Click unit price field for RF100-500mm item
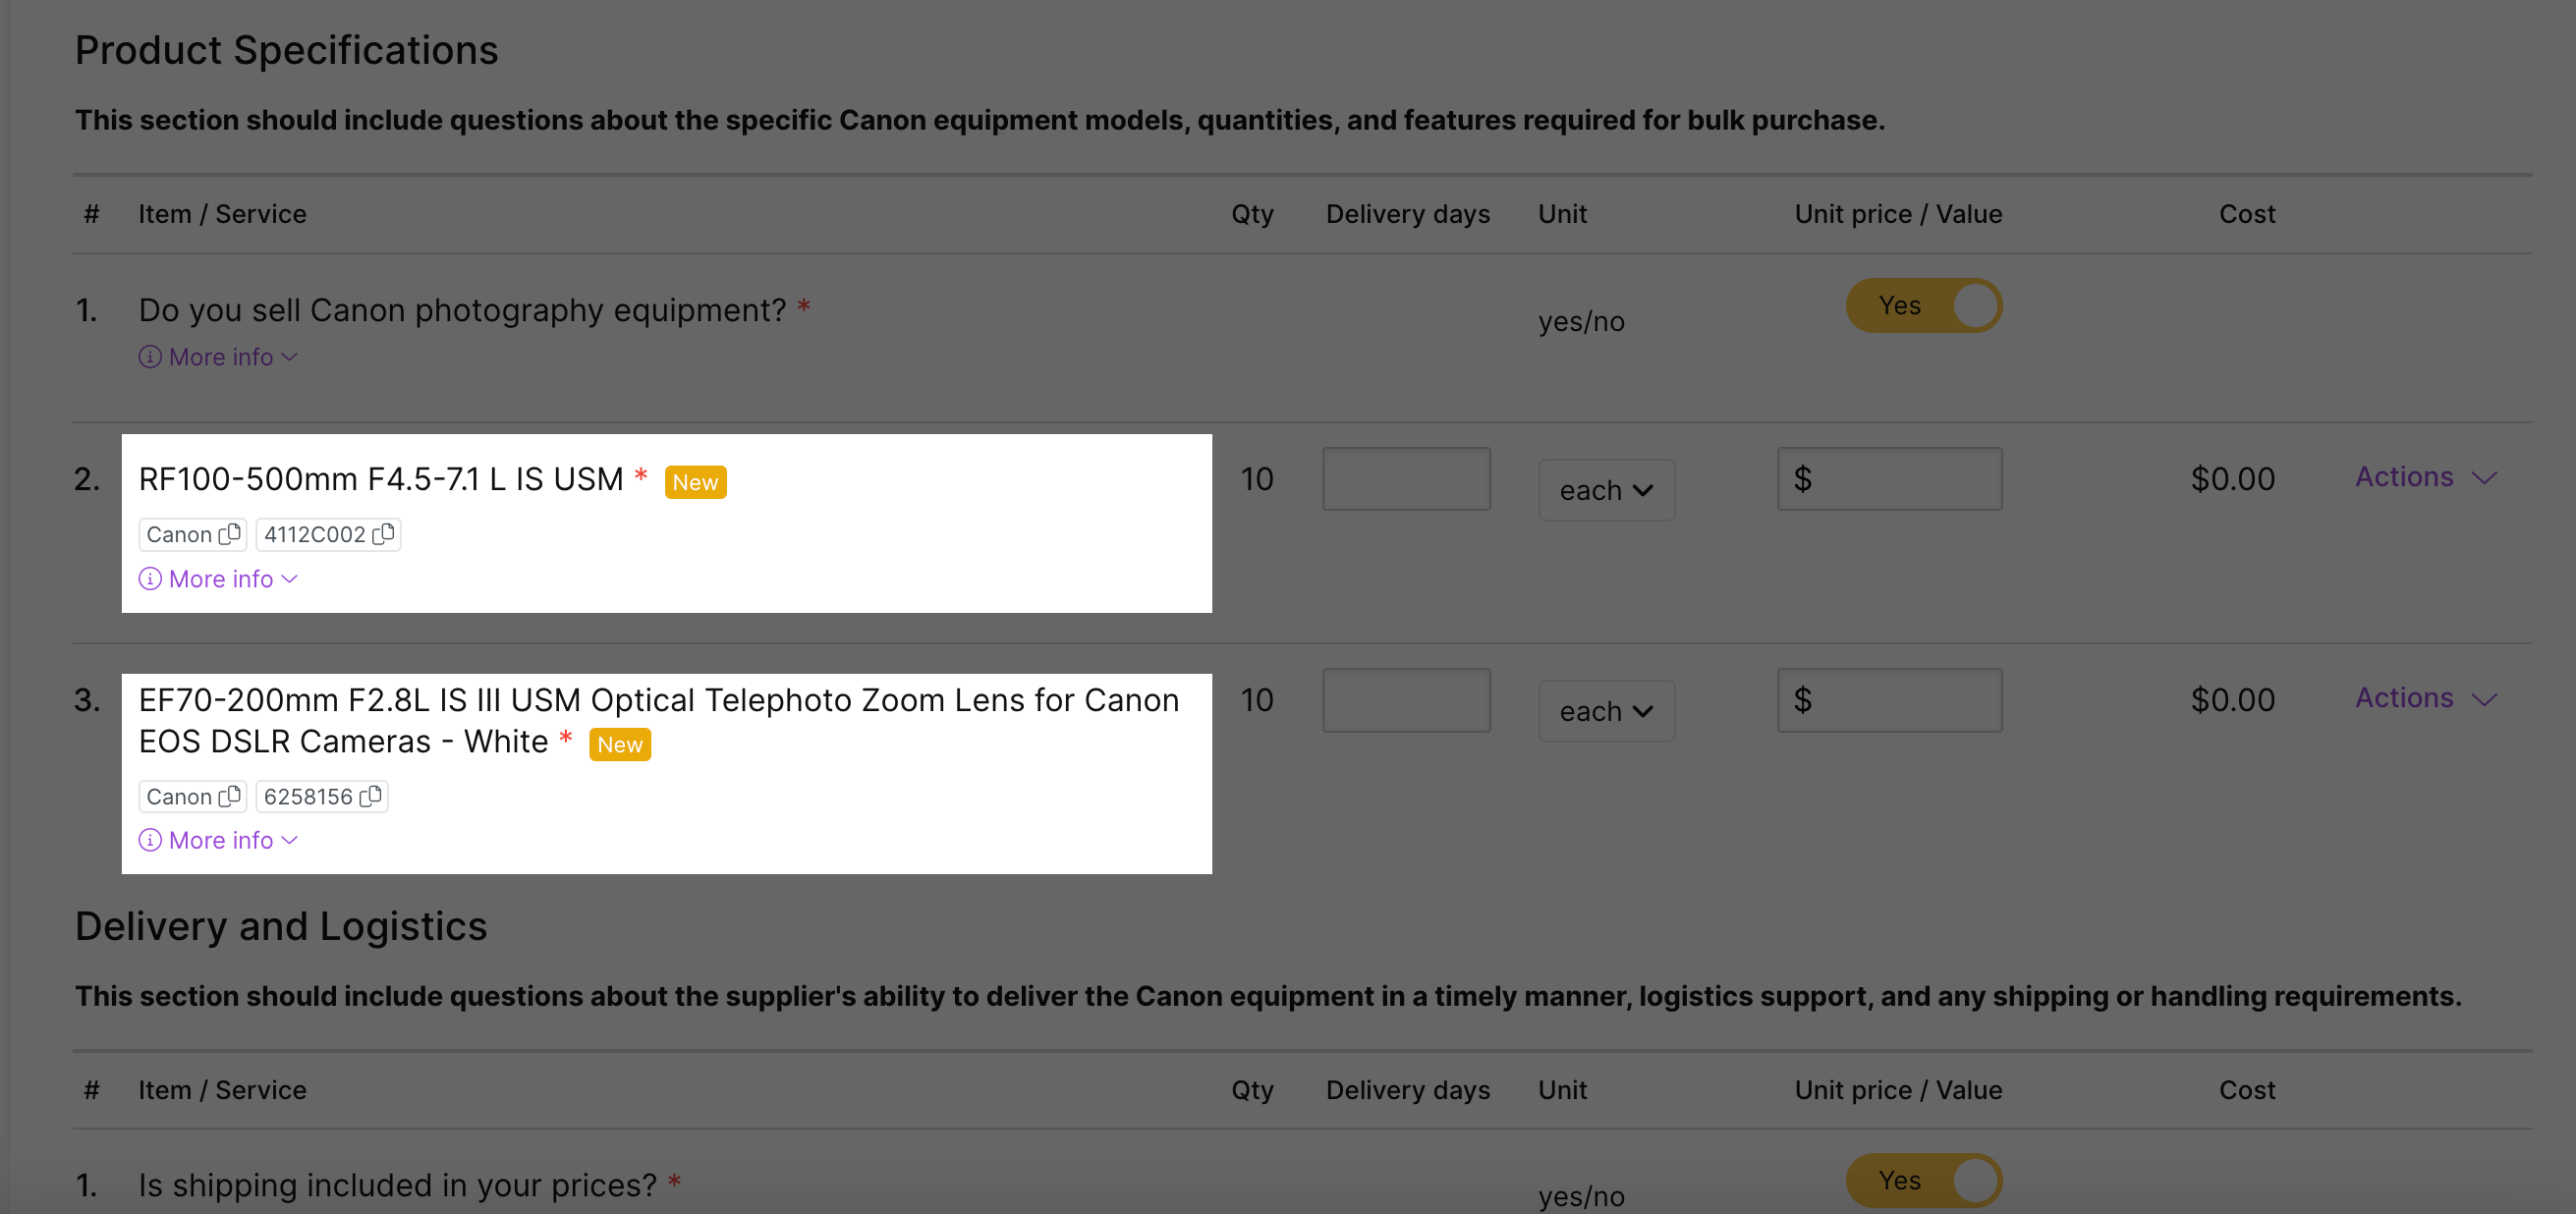2576x1214 pixels. [1889, 479]
